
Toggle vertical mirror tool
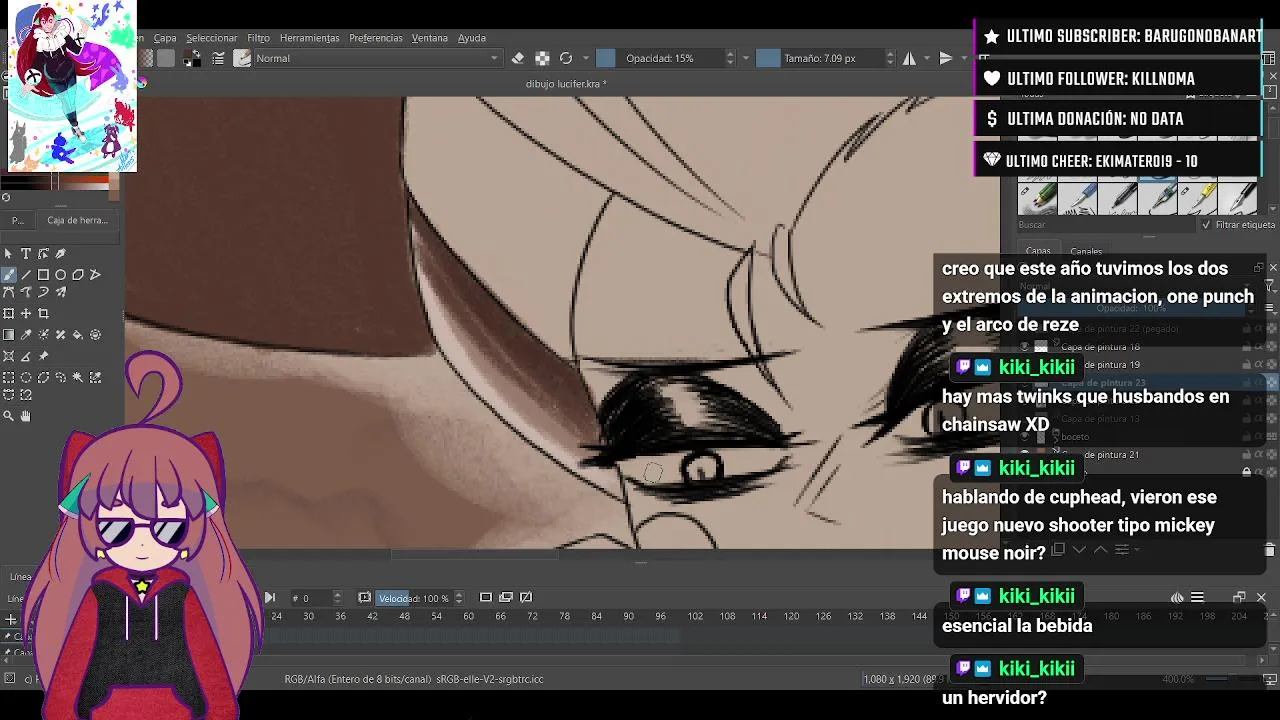tap(946, 58)
